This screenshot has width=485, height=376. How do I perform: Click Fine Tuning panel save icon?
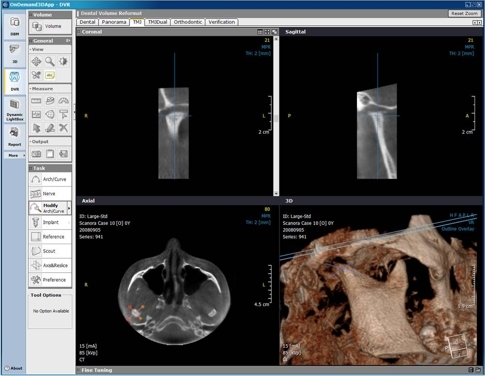[471, 370]
